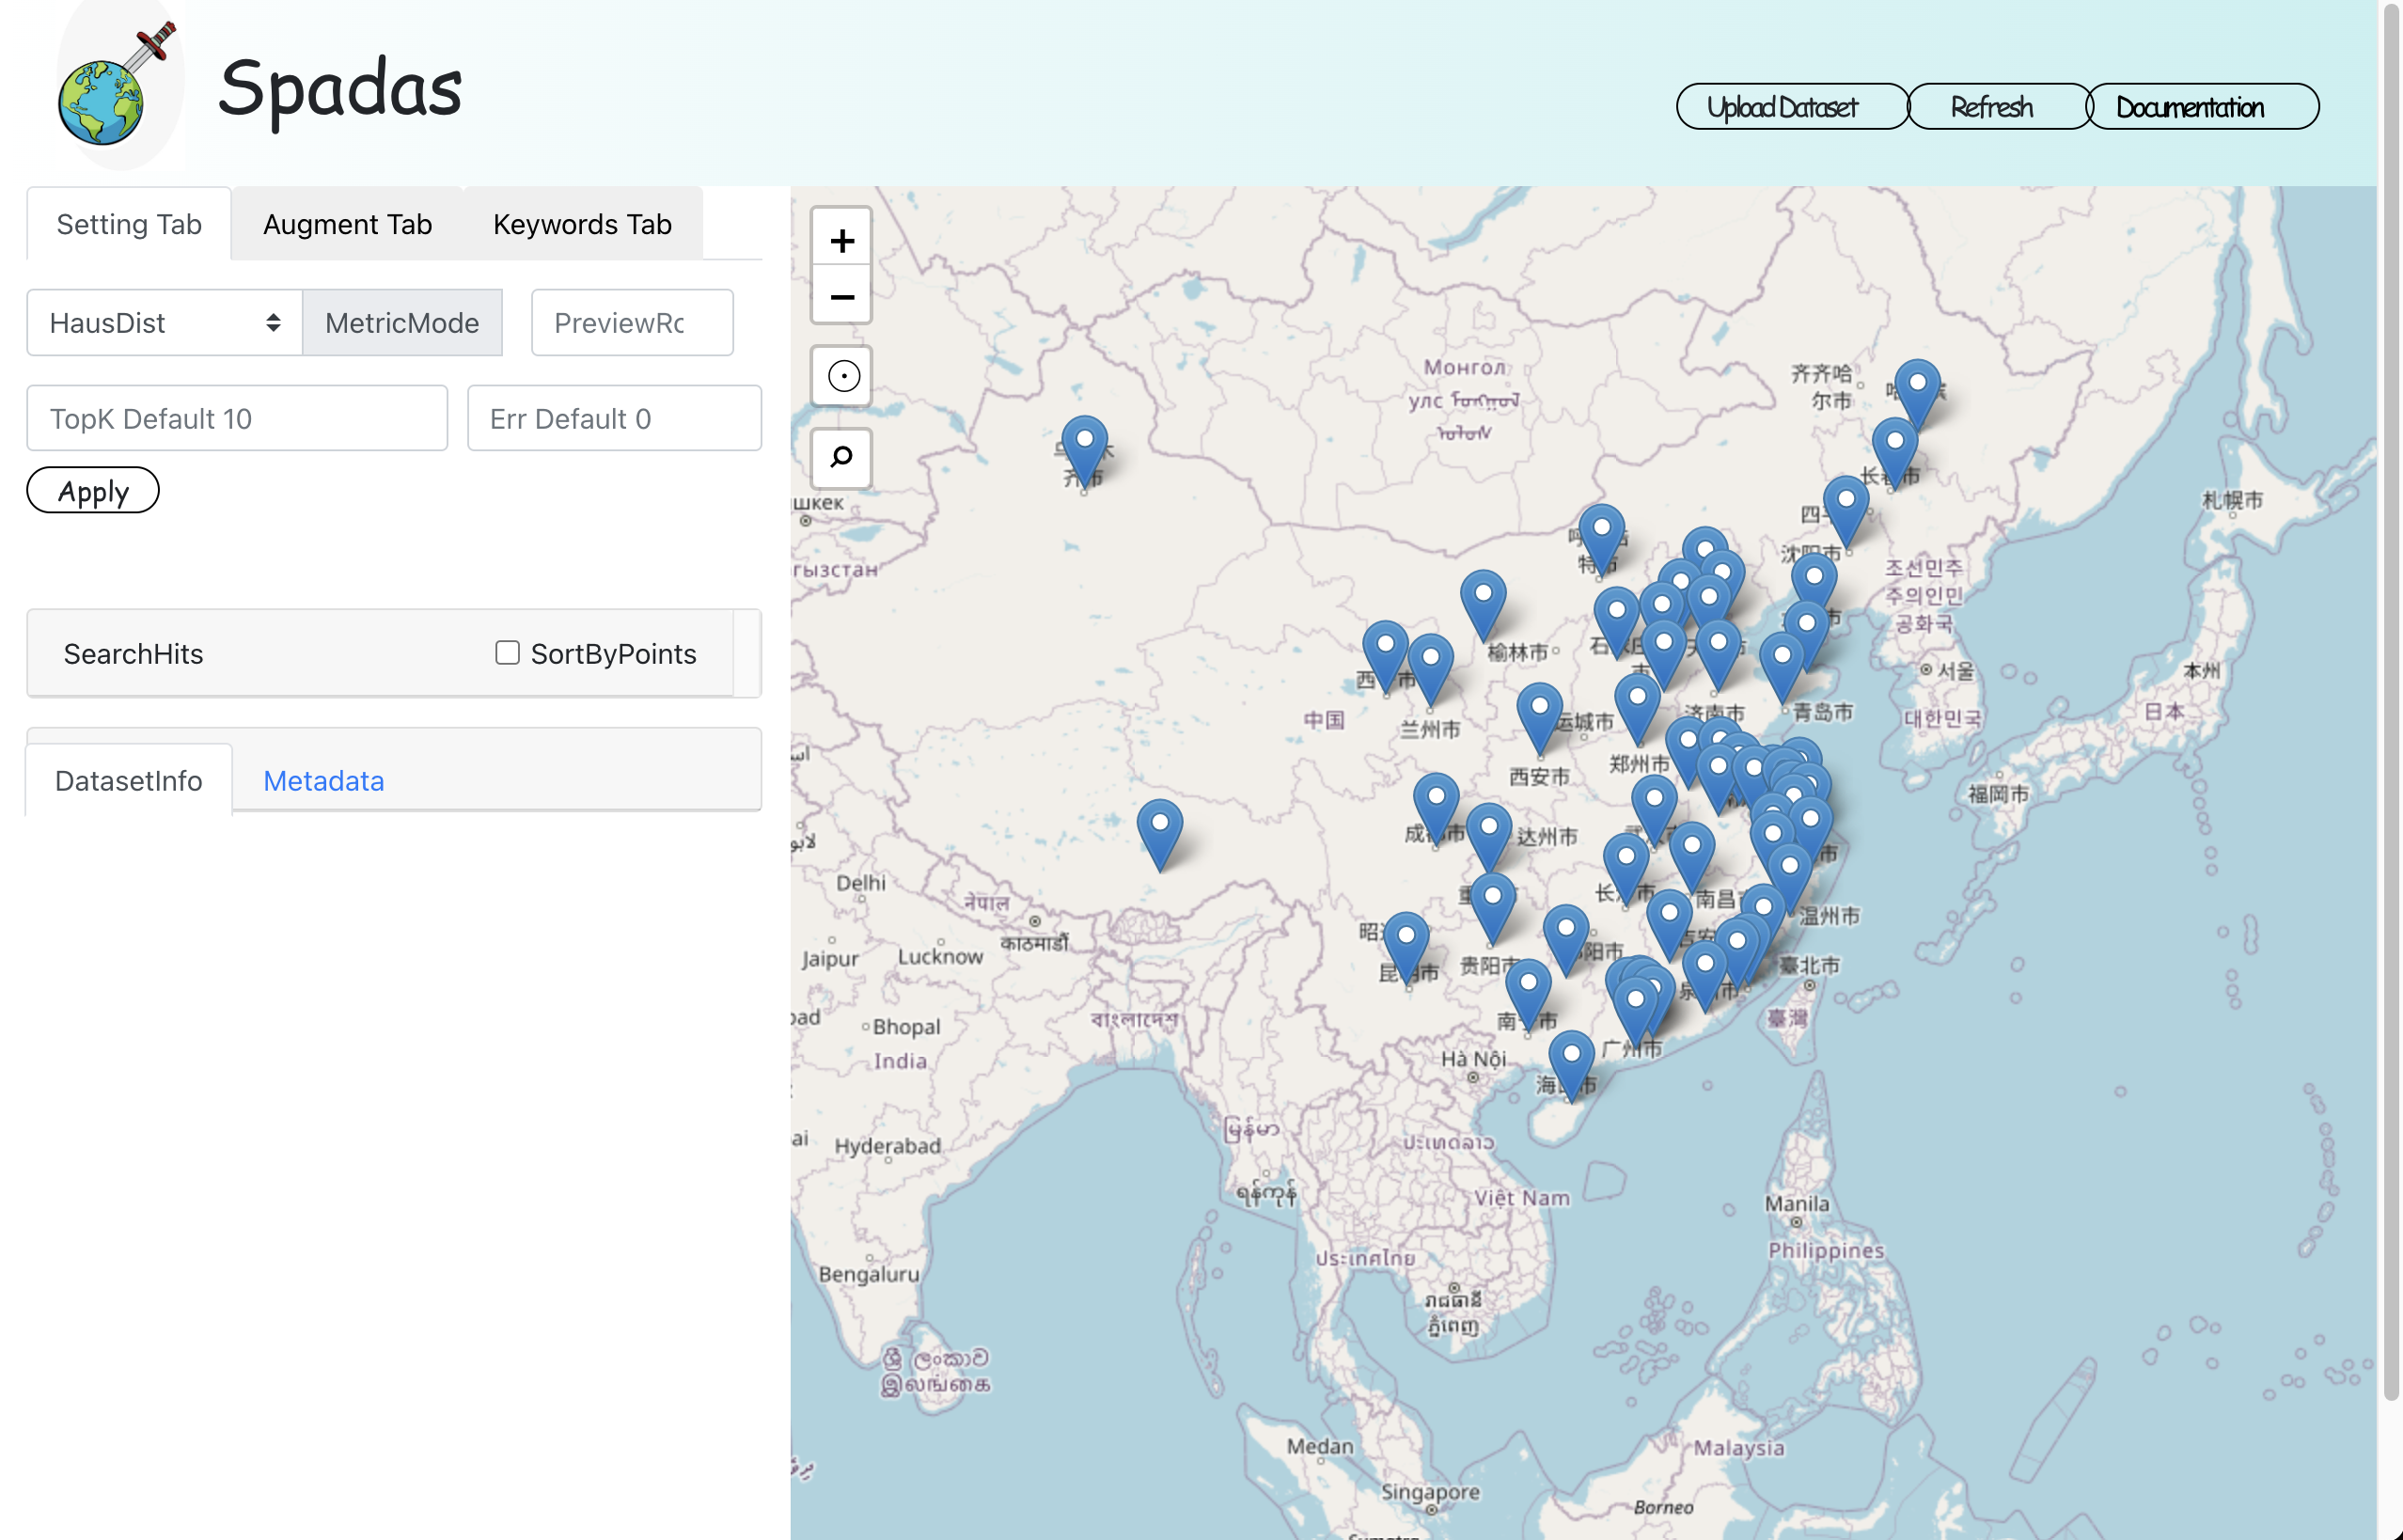Click the northeasternmost marker near Harbin
Screen dimensions: 2403x1540
(x=1916, y=389)
